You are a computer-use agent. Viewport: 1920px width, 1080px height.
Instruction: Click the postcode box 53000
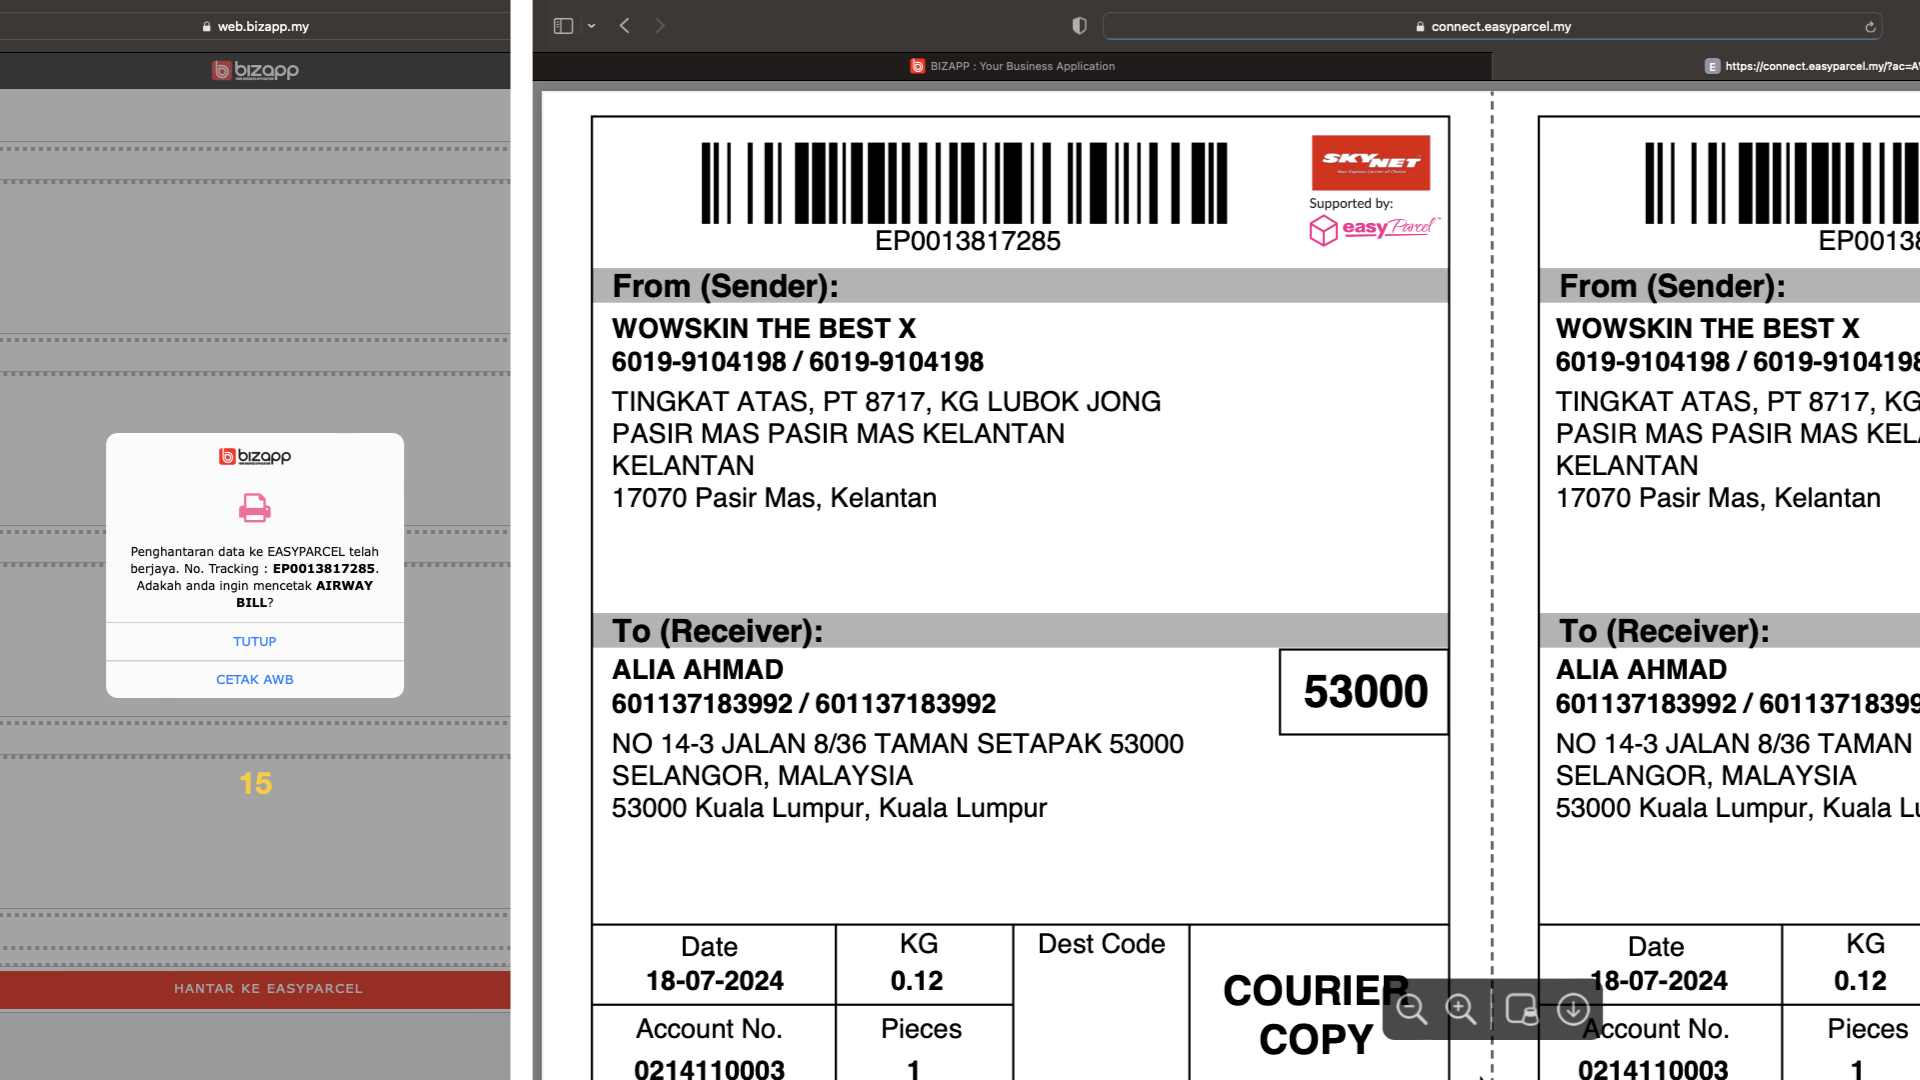coord(1365,692)
